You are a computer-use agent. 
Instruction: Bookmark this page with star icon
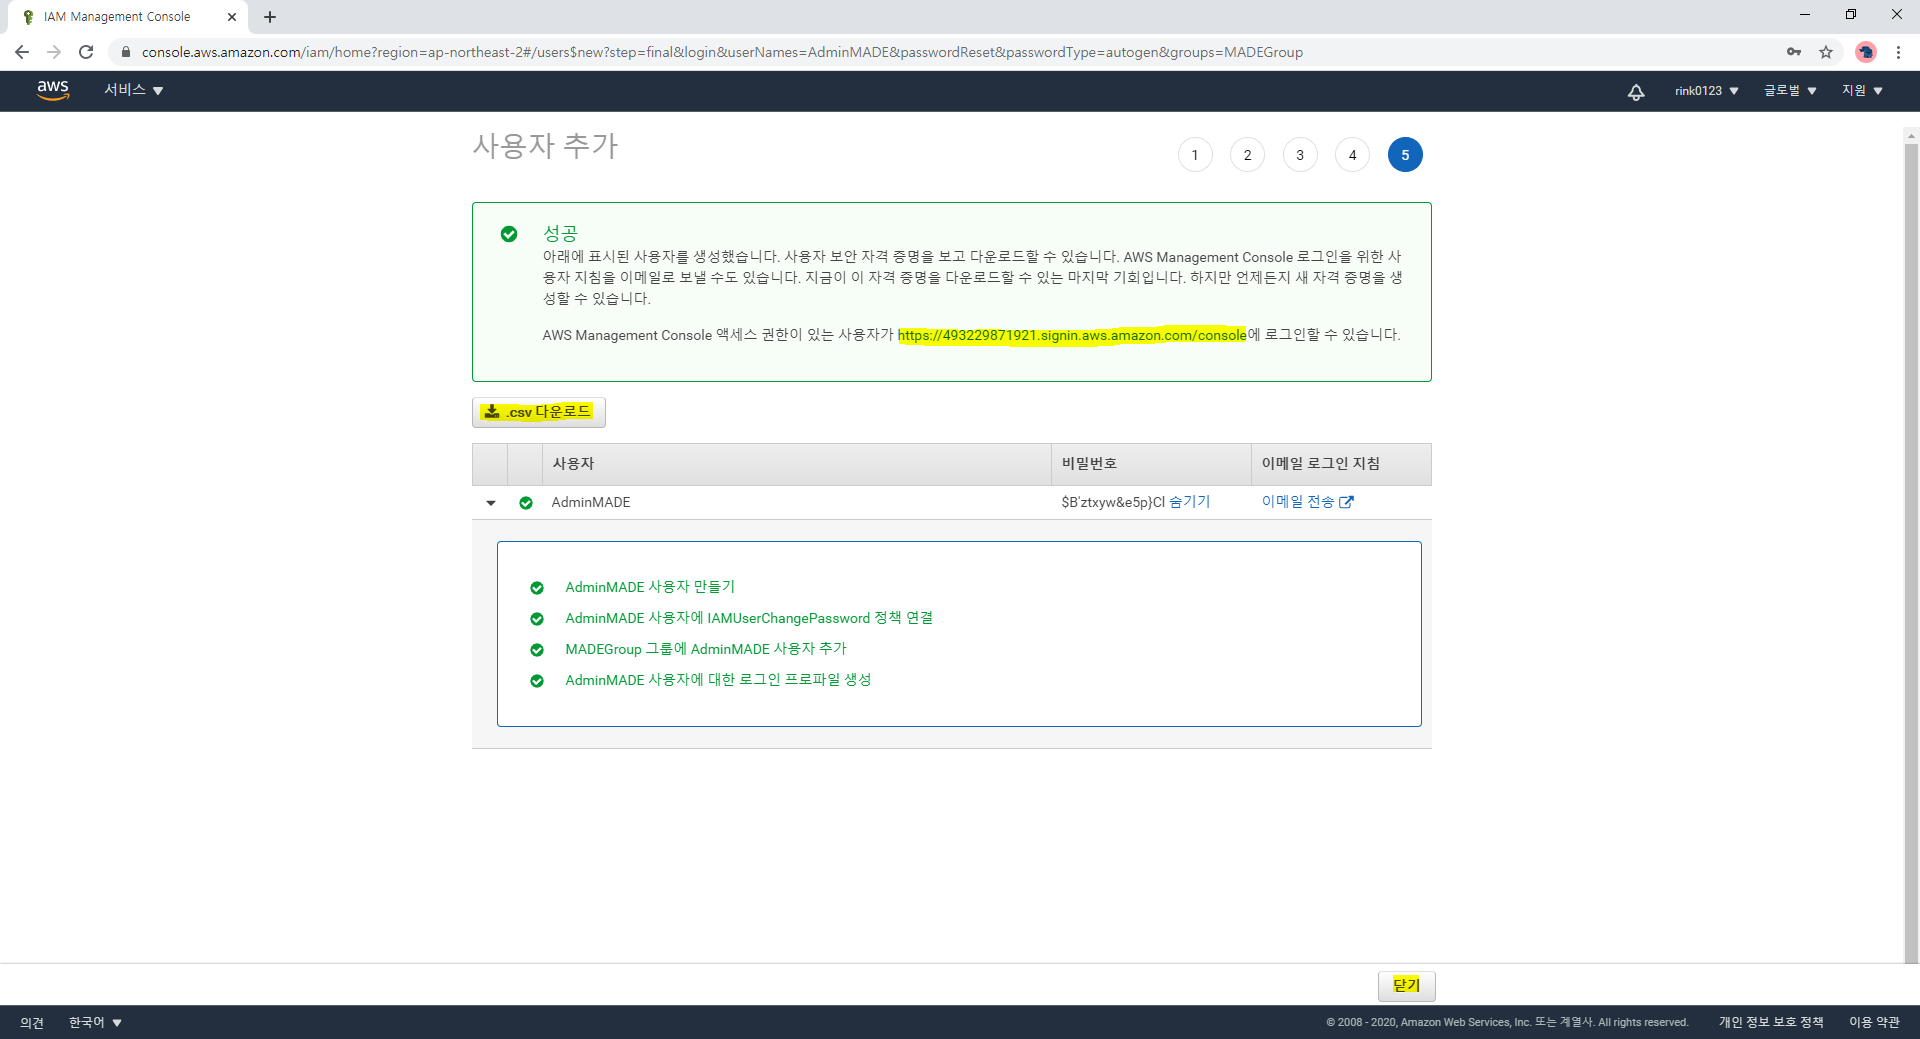pyautogui.click(x=1826, y=52)
